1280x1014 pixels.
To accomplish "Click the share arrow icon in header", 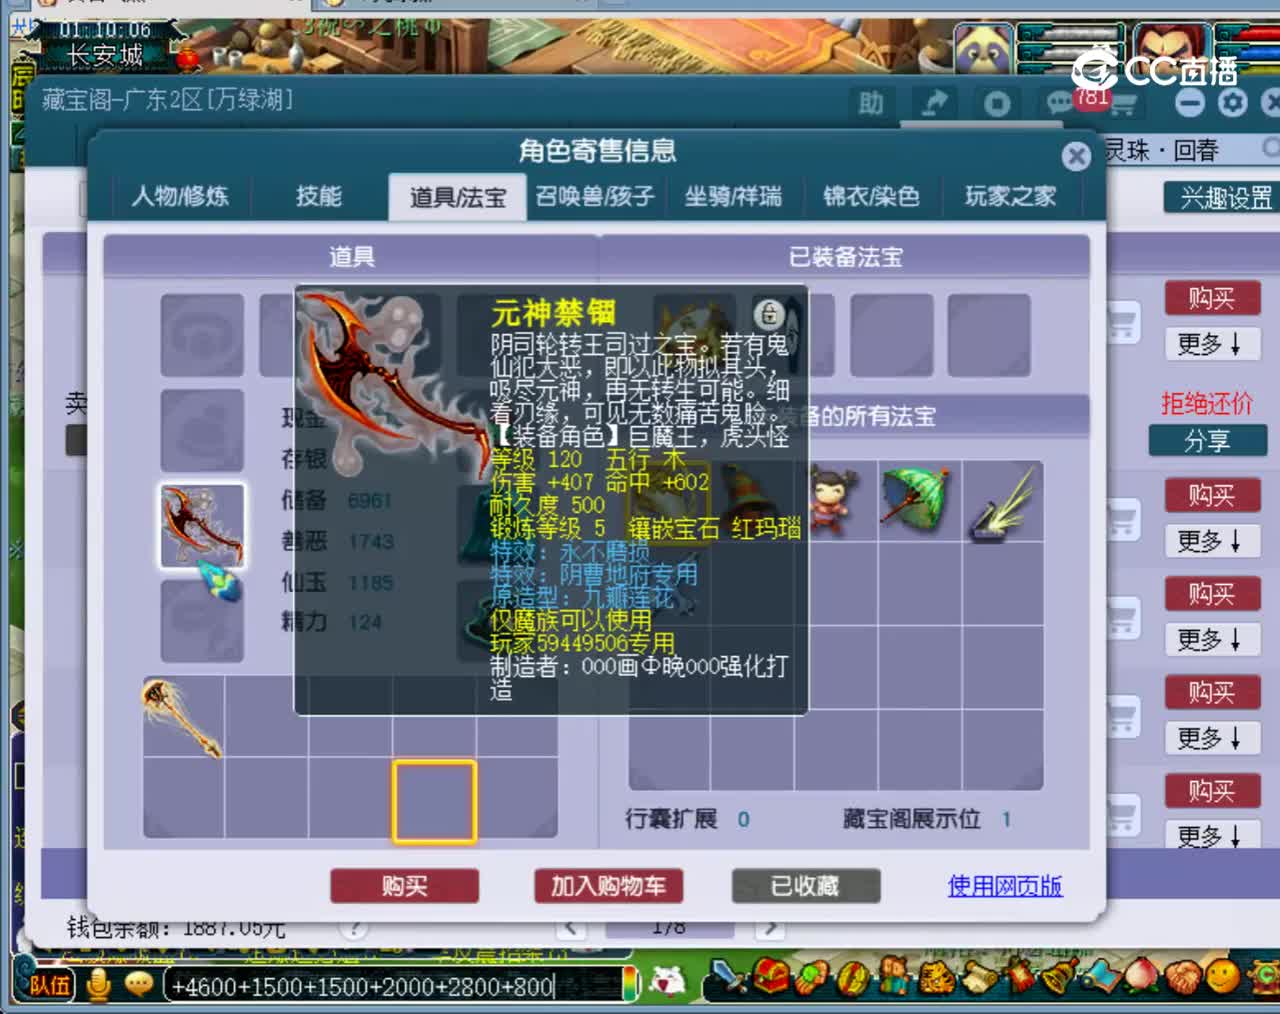I will [934, 103].
